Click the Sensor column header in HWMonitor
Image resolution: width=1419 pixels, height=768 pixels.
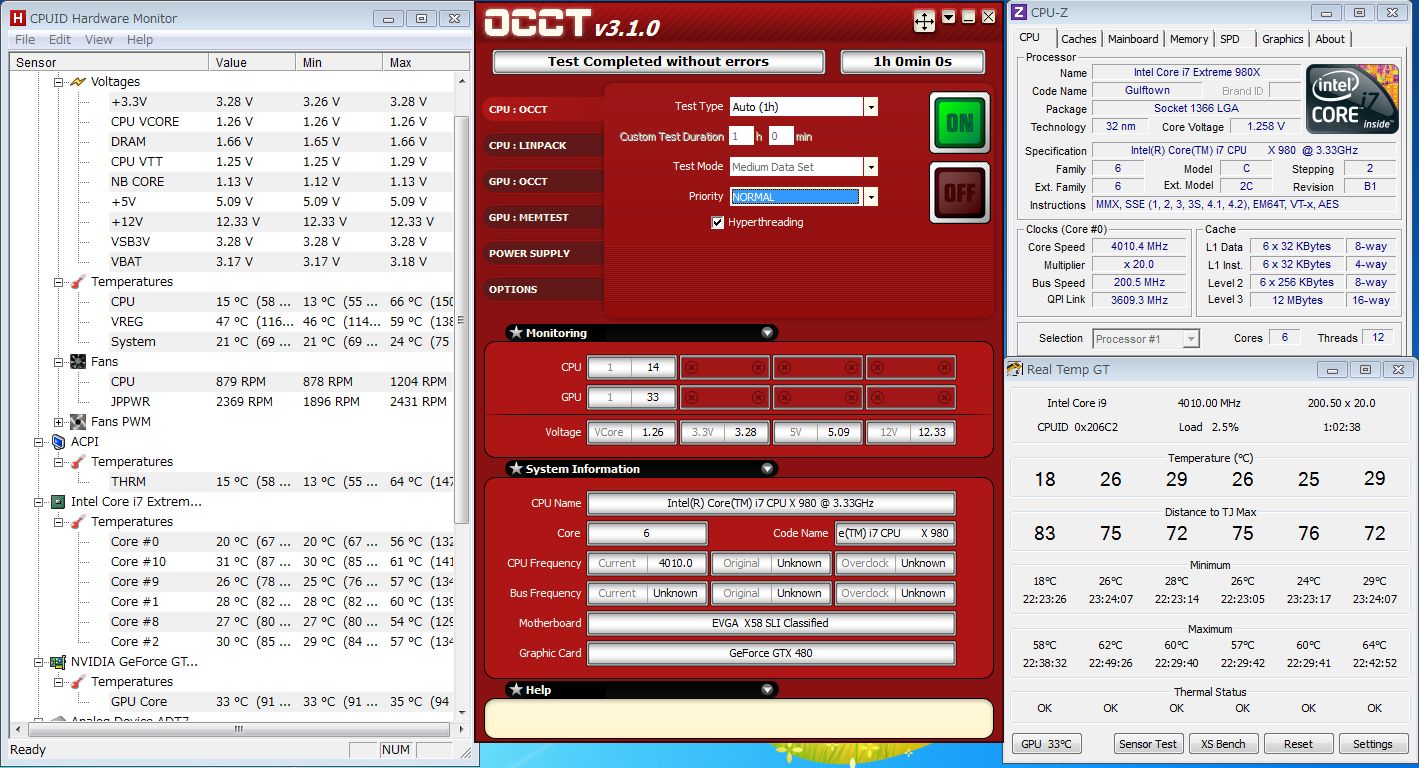point(109,62)
